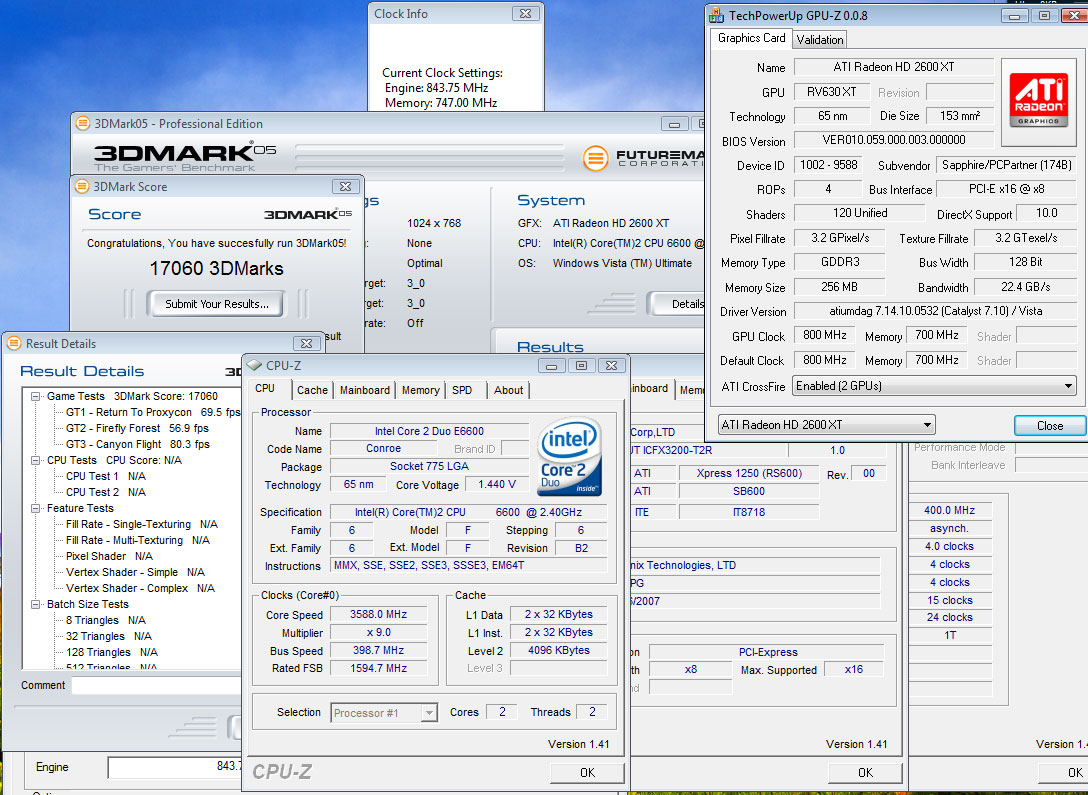Click GPU Clock 800 MHz value in GPU-Z
1088x795 pixels.
824,335
